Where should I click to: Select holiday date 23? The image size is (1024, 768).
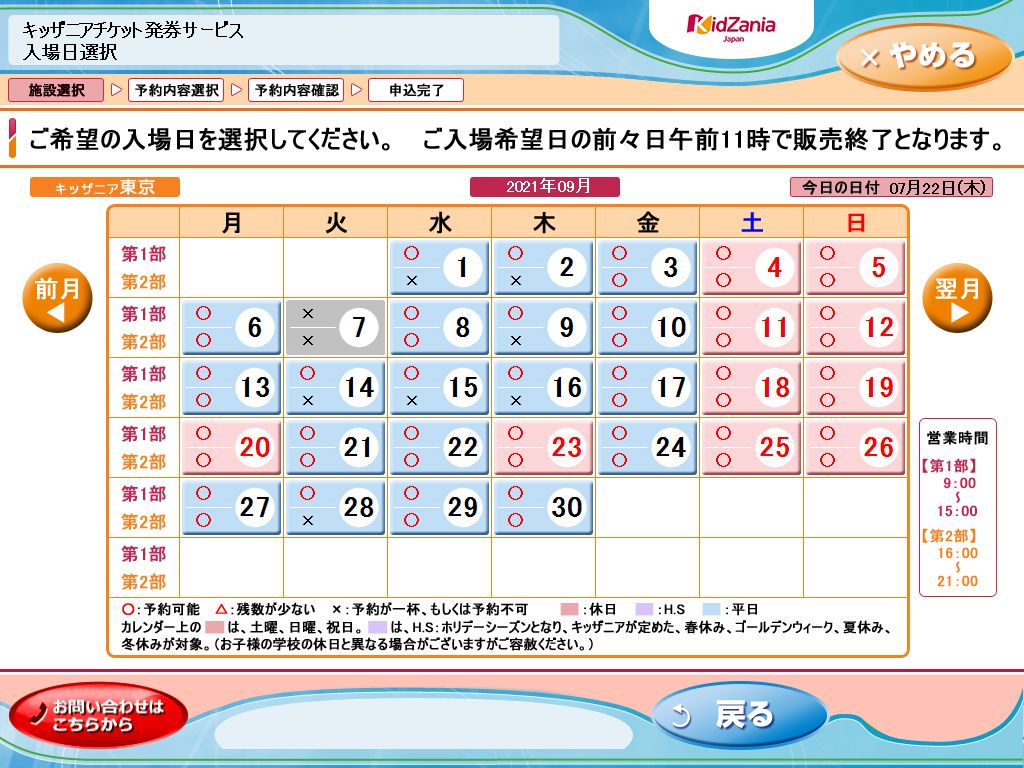coord(543,447)
